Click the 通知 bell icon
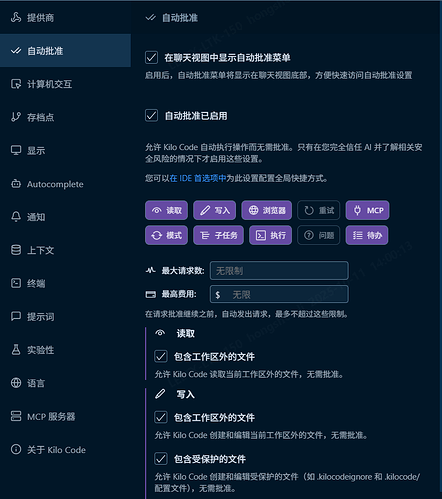Viewport: 442px width, 499px height. pos(16,217)
